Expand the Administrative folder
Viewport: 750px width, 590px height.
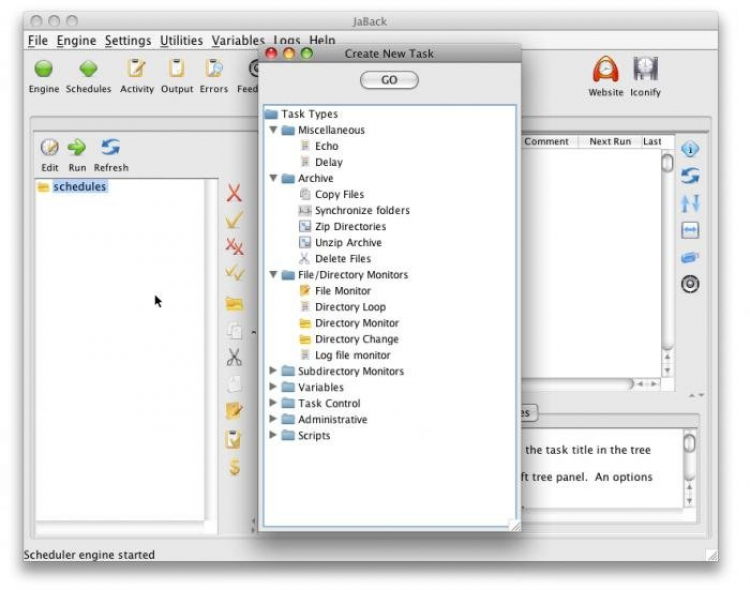(x=273, y=419)
